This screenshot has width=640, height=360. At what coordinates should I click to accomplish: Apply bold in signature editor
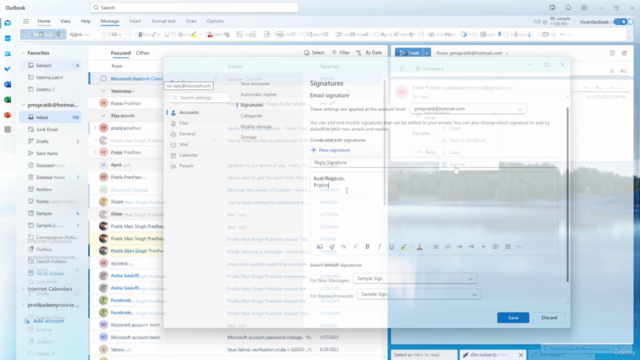click(x=367, y=247)
